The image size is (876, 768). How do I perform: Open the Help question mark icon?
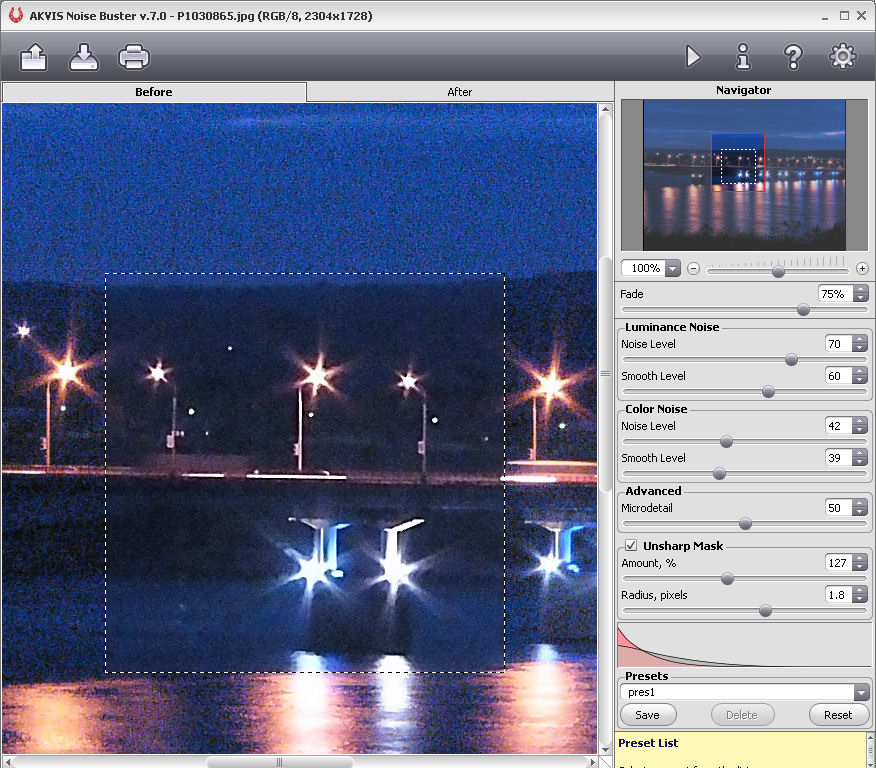point(793,57)
